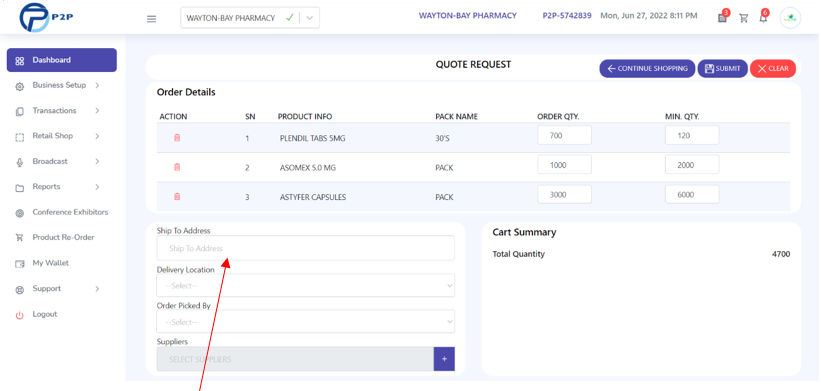
Task: Click the CONTINUE SHOPPING button
Action: coord(647,69)
